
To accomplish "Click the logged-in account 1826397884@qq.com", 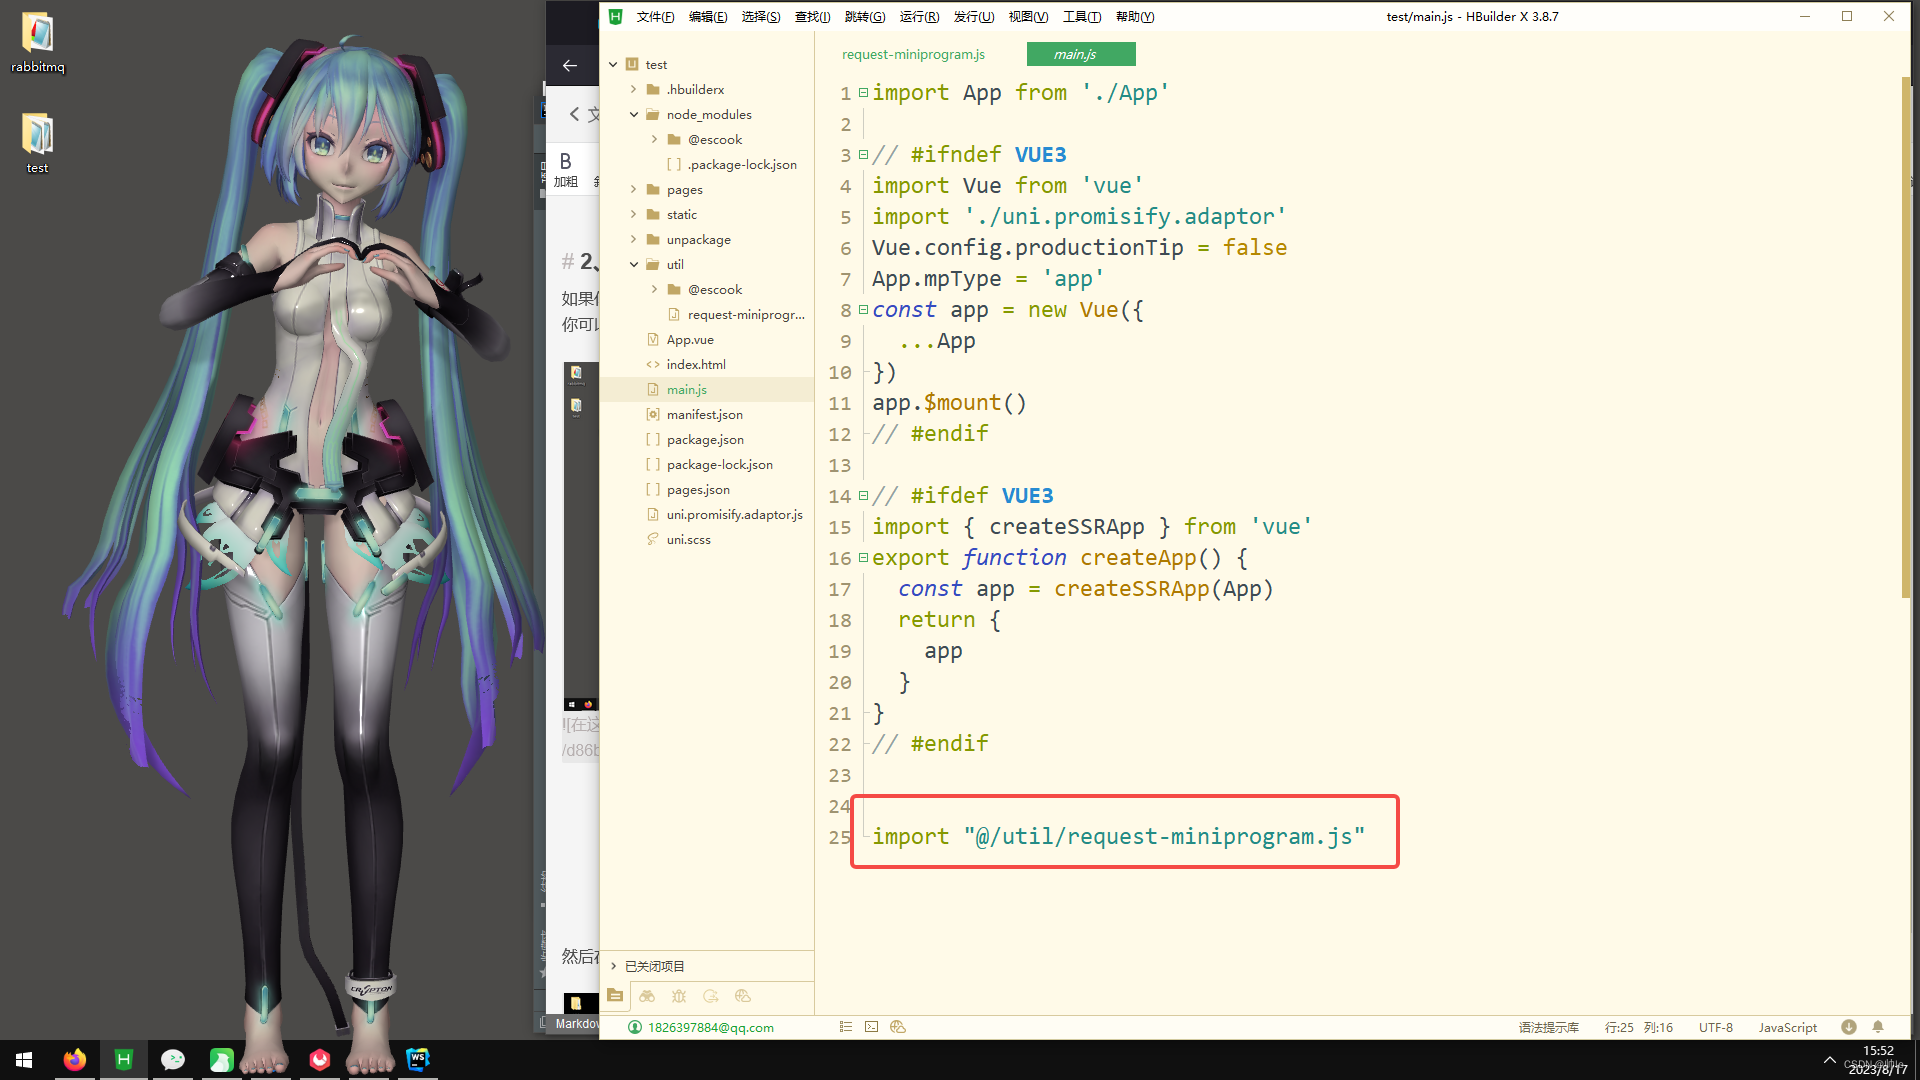I will tap(710, 1027).
